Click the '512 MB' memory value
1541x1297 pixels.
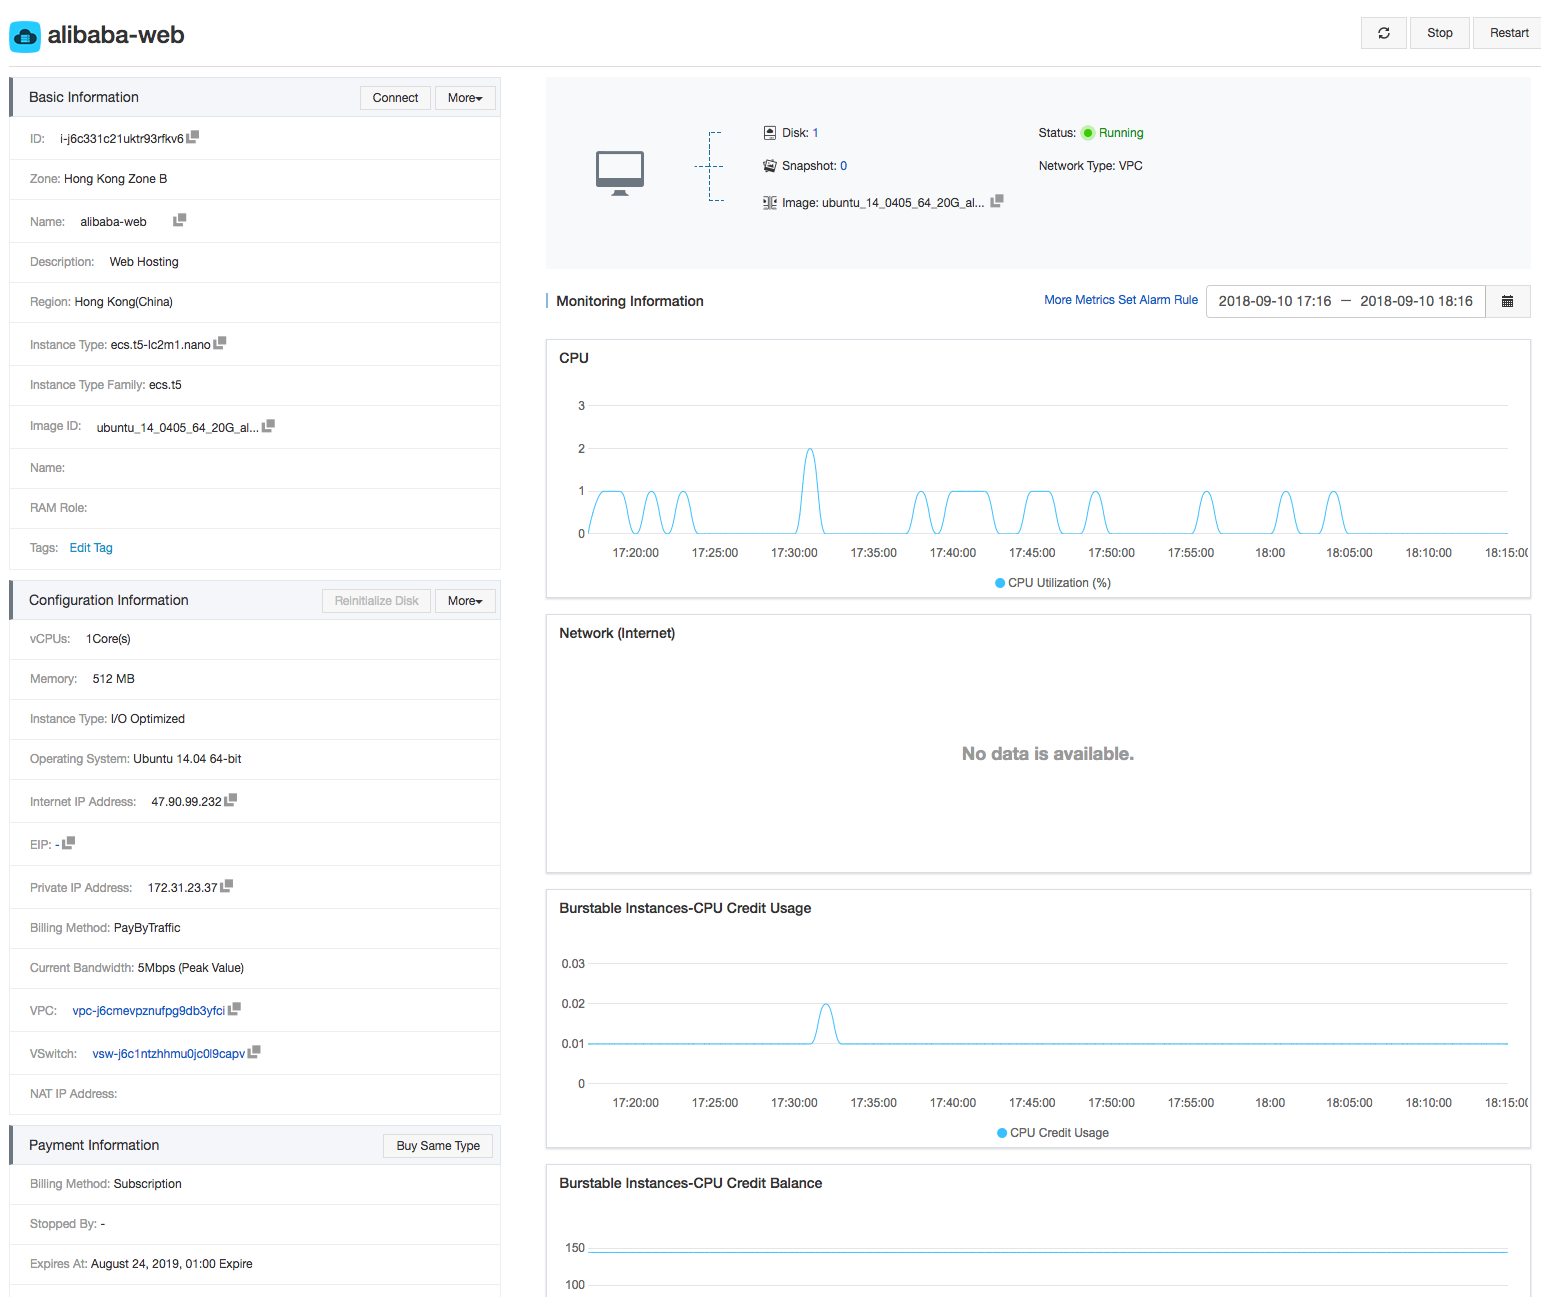pos(113,679)
